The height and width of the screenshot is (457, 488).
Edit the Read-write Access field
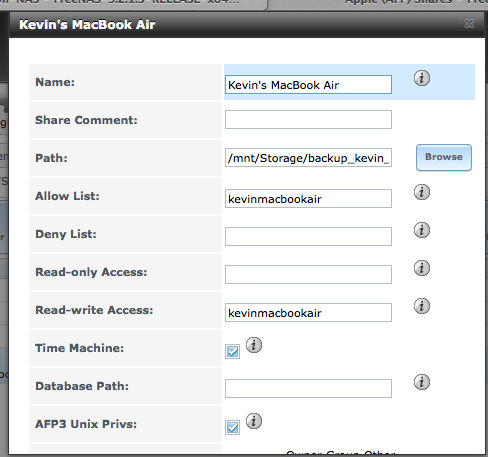pyautogui.click(x=308, y=313)
